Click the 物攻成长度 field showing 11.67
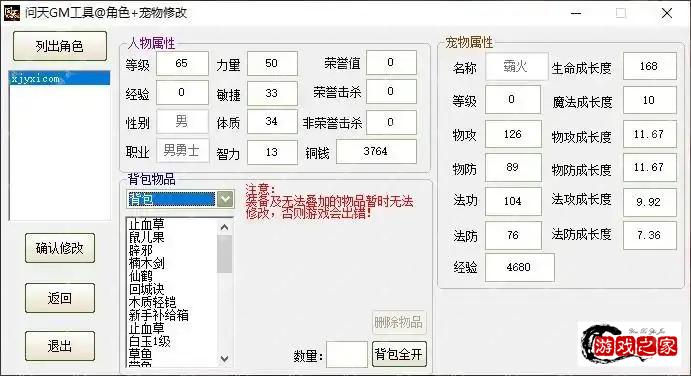Image resolution: width=691 pixels, height=376 pixels. tap(650, 134)
